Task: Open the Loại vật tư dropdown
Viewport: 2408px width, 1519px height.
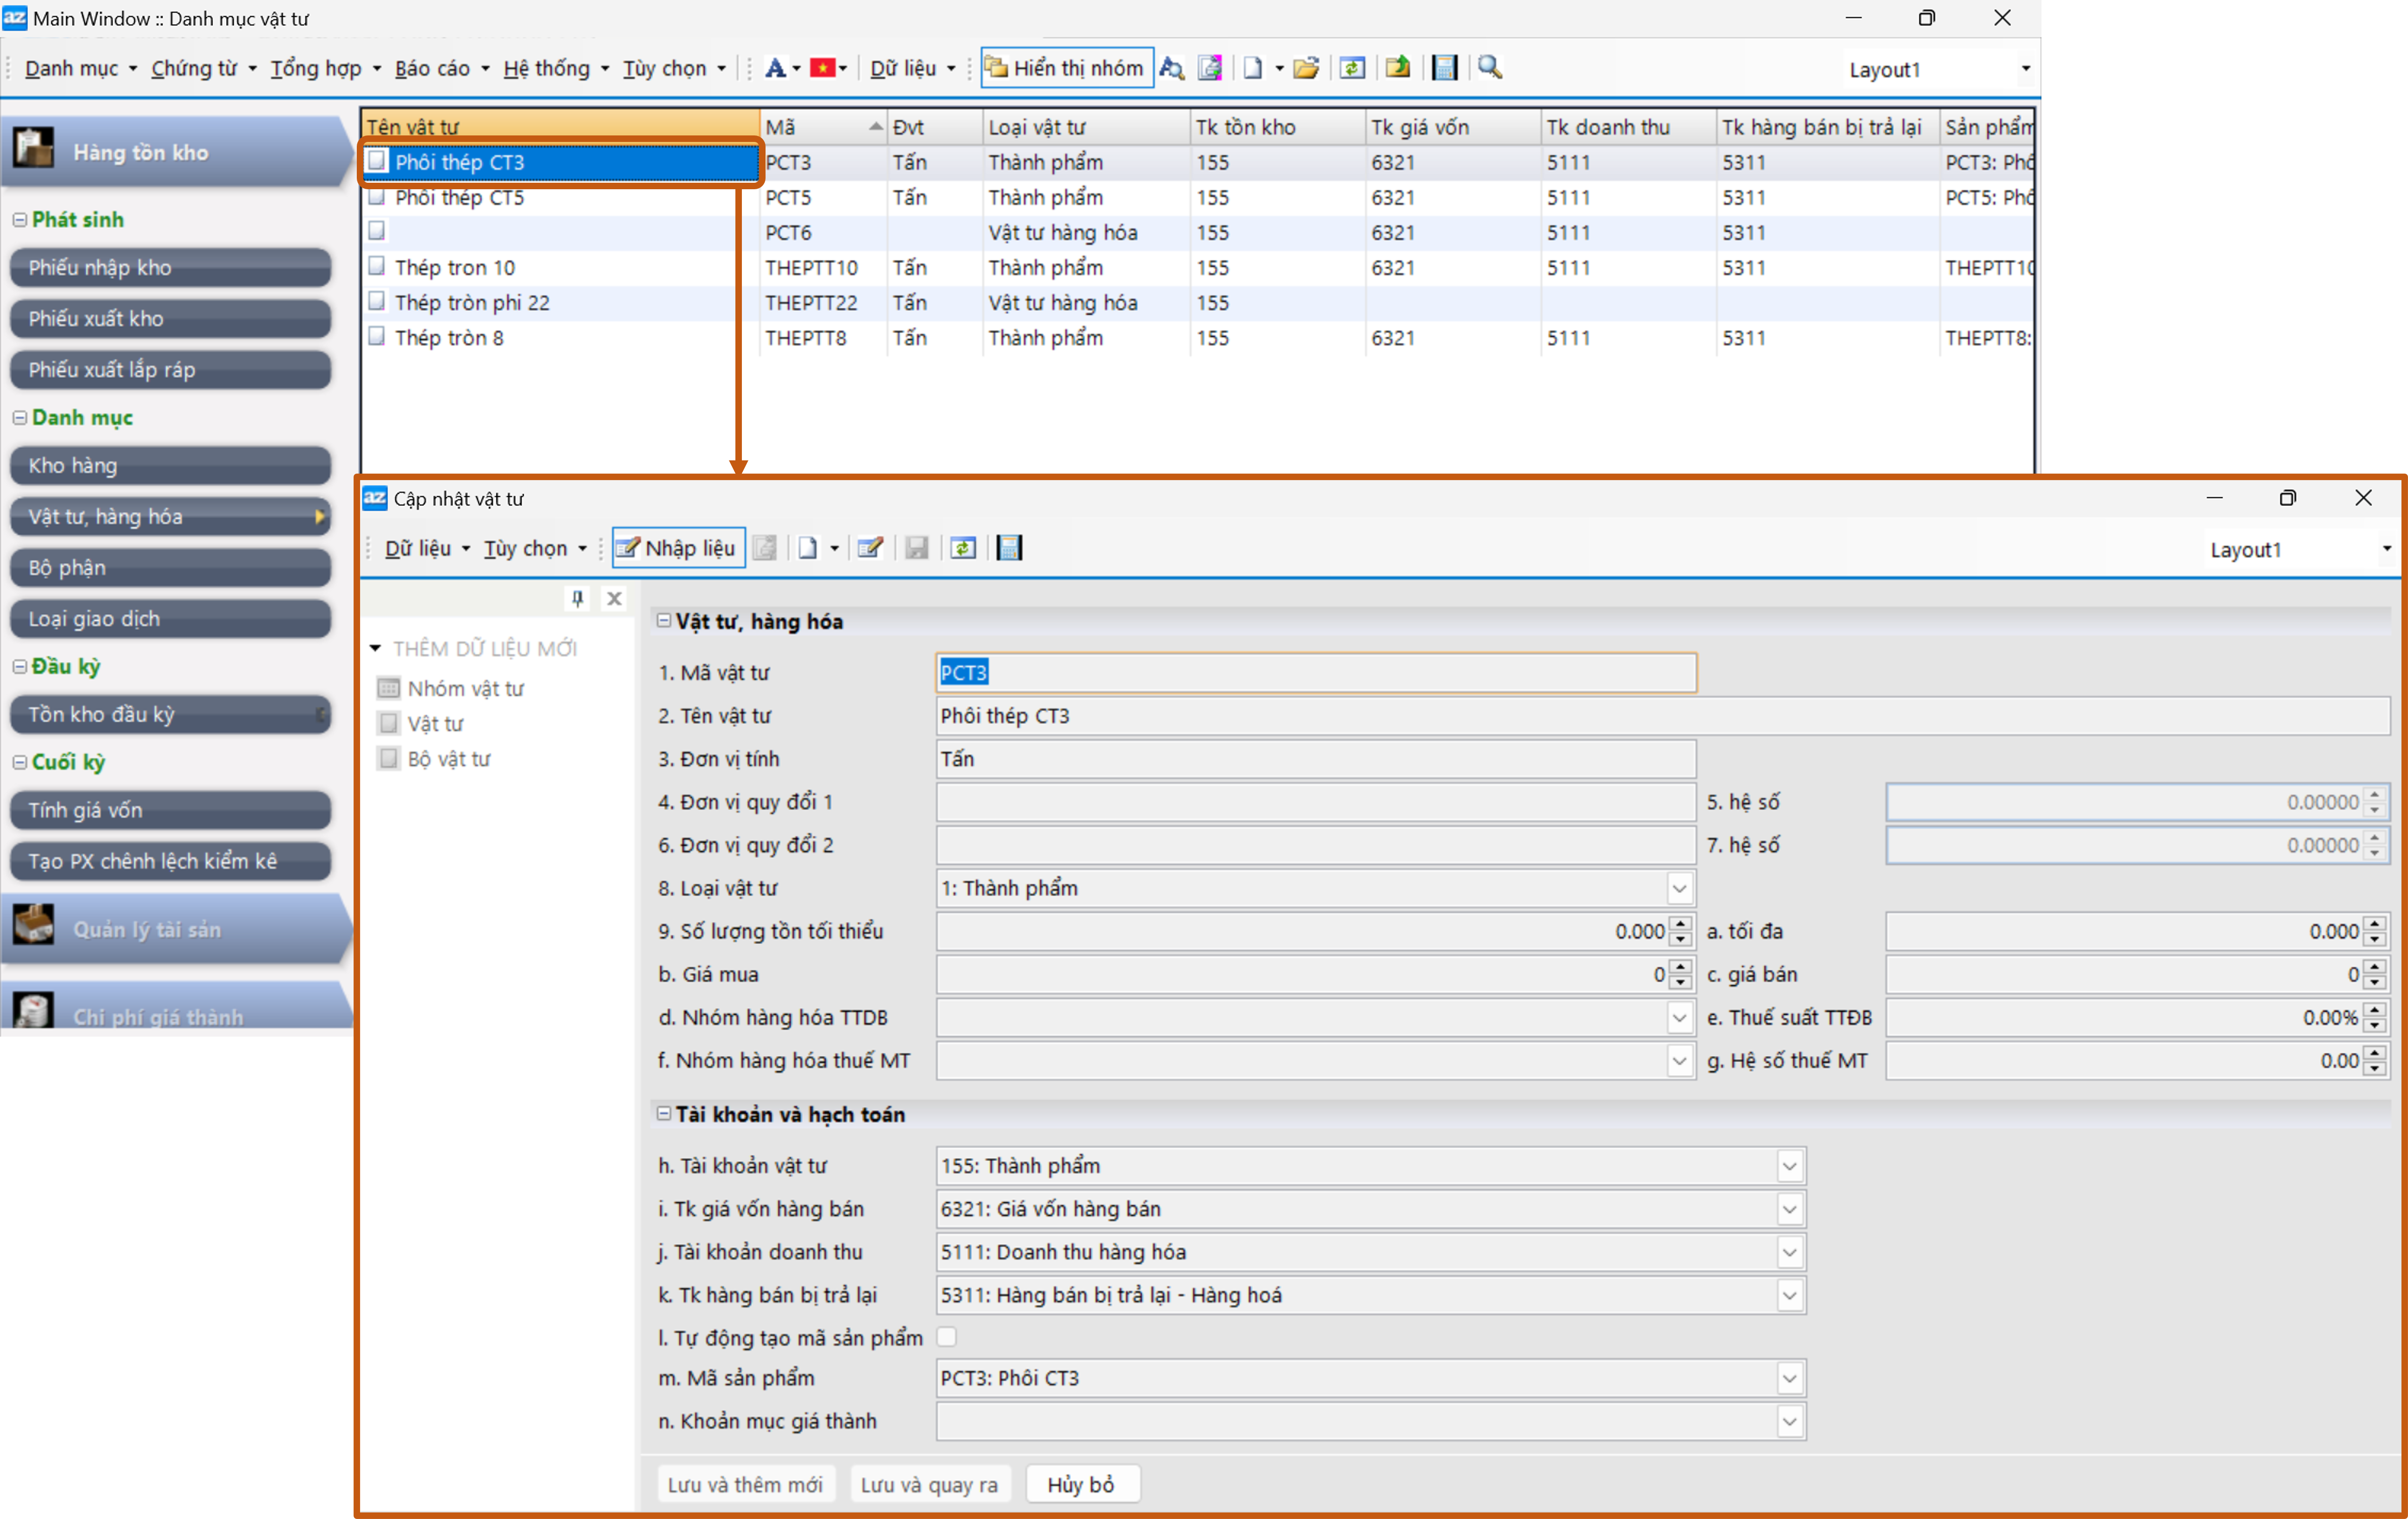Action: tap(1679, 888)
